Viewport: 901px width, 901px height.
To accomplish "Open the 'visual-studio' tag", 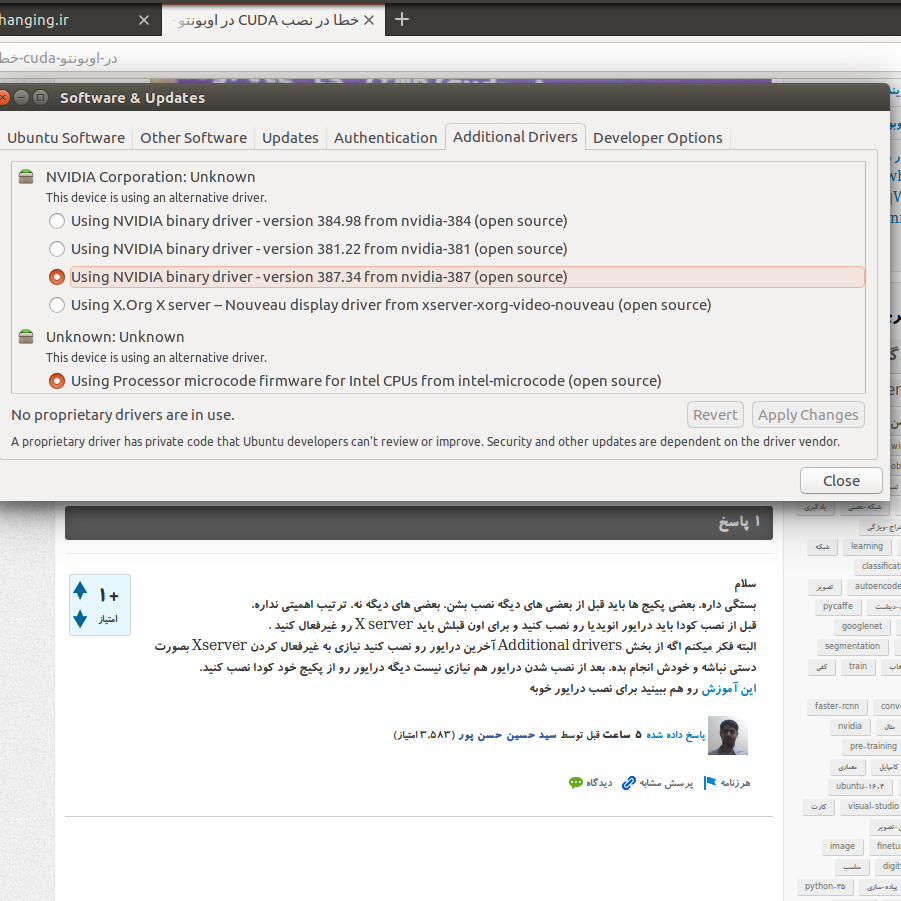I will coord(873,806).
